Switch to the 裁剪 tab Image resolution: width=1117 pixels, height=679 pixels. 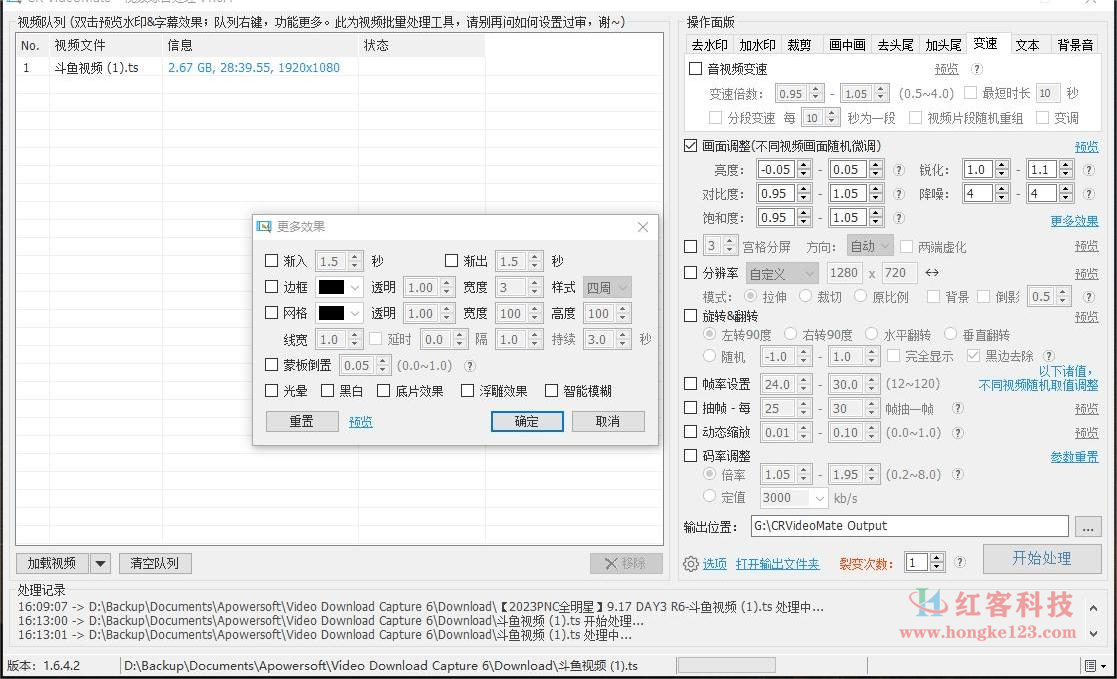click(799, 45)
